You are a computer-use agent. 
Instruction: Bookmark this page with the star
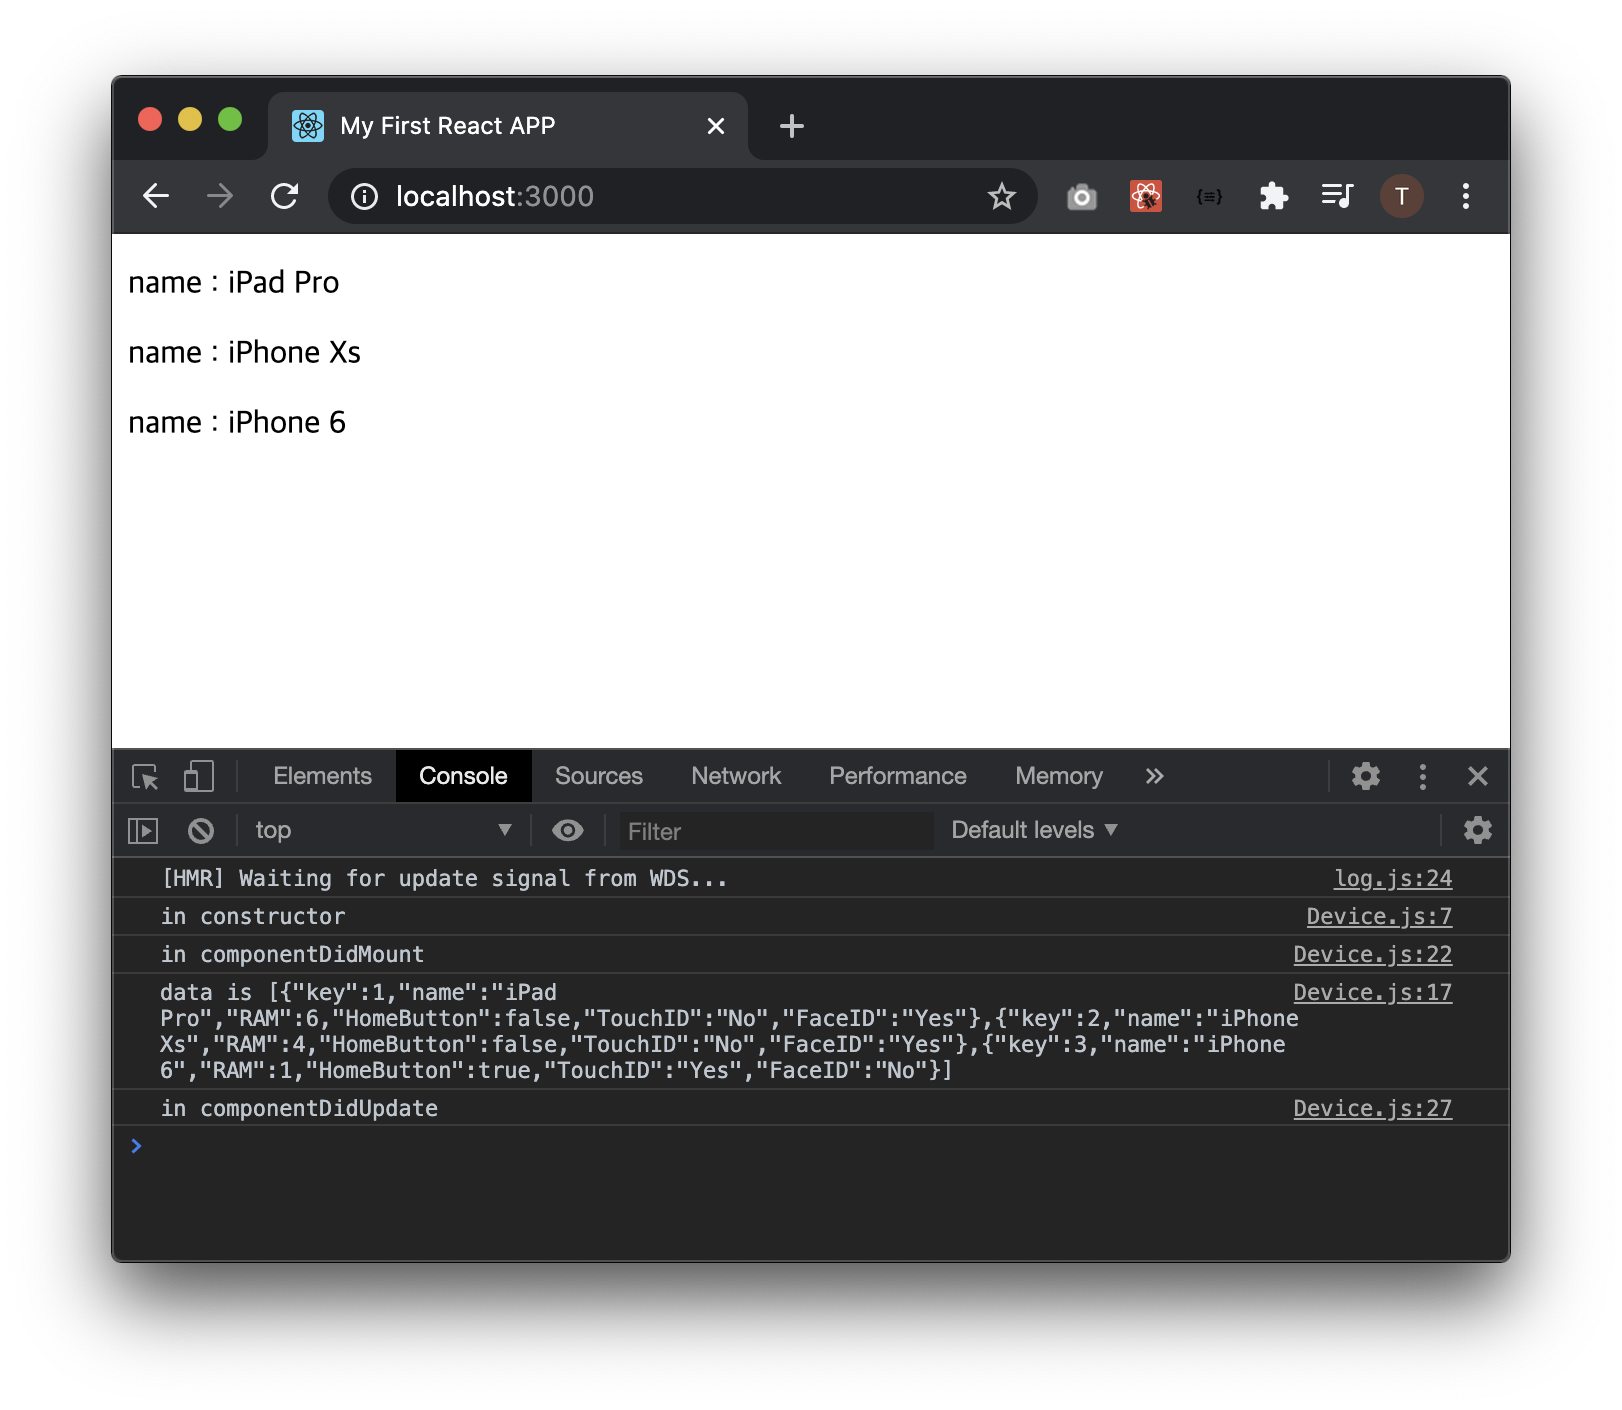[x=1002, y=197]
